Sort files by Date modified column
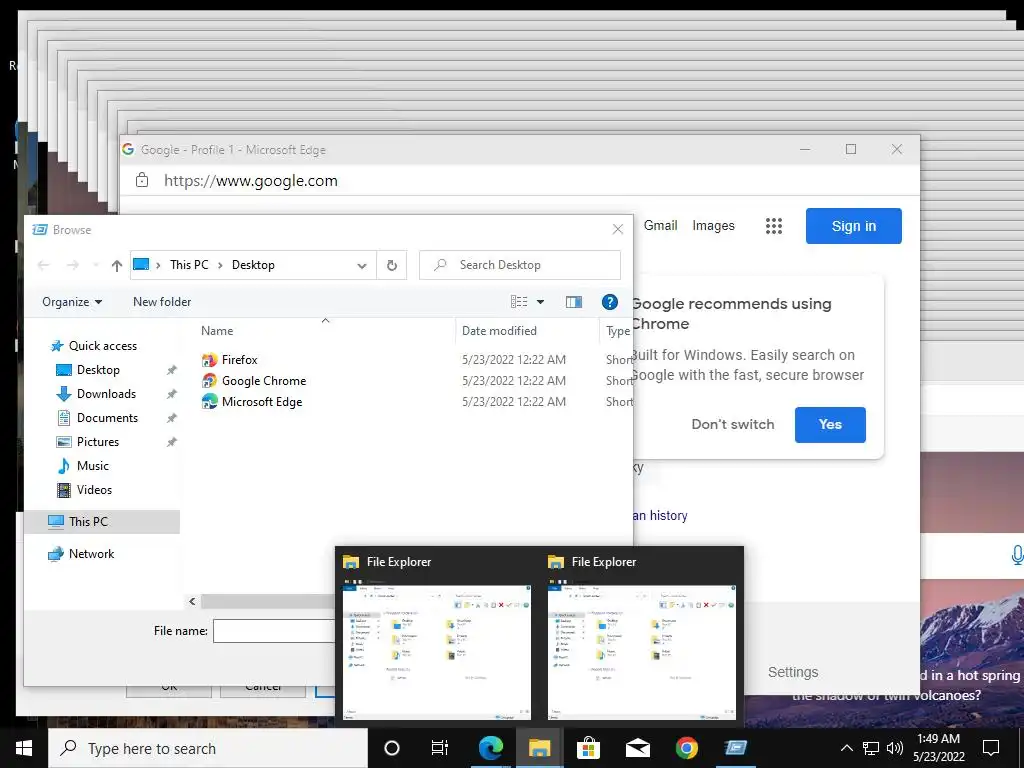Screen dimensions: 1024x768 (x=499, y=331)
